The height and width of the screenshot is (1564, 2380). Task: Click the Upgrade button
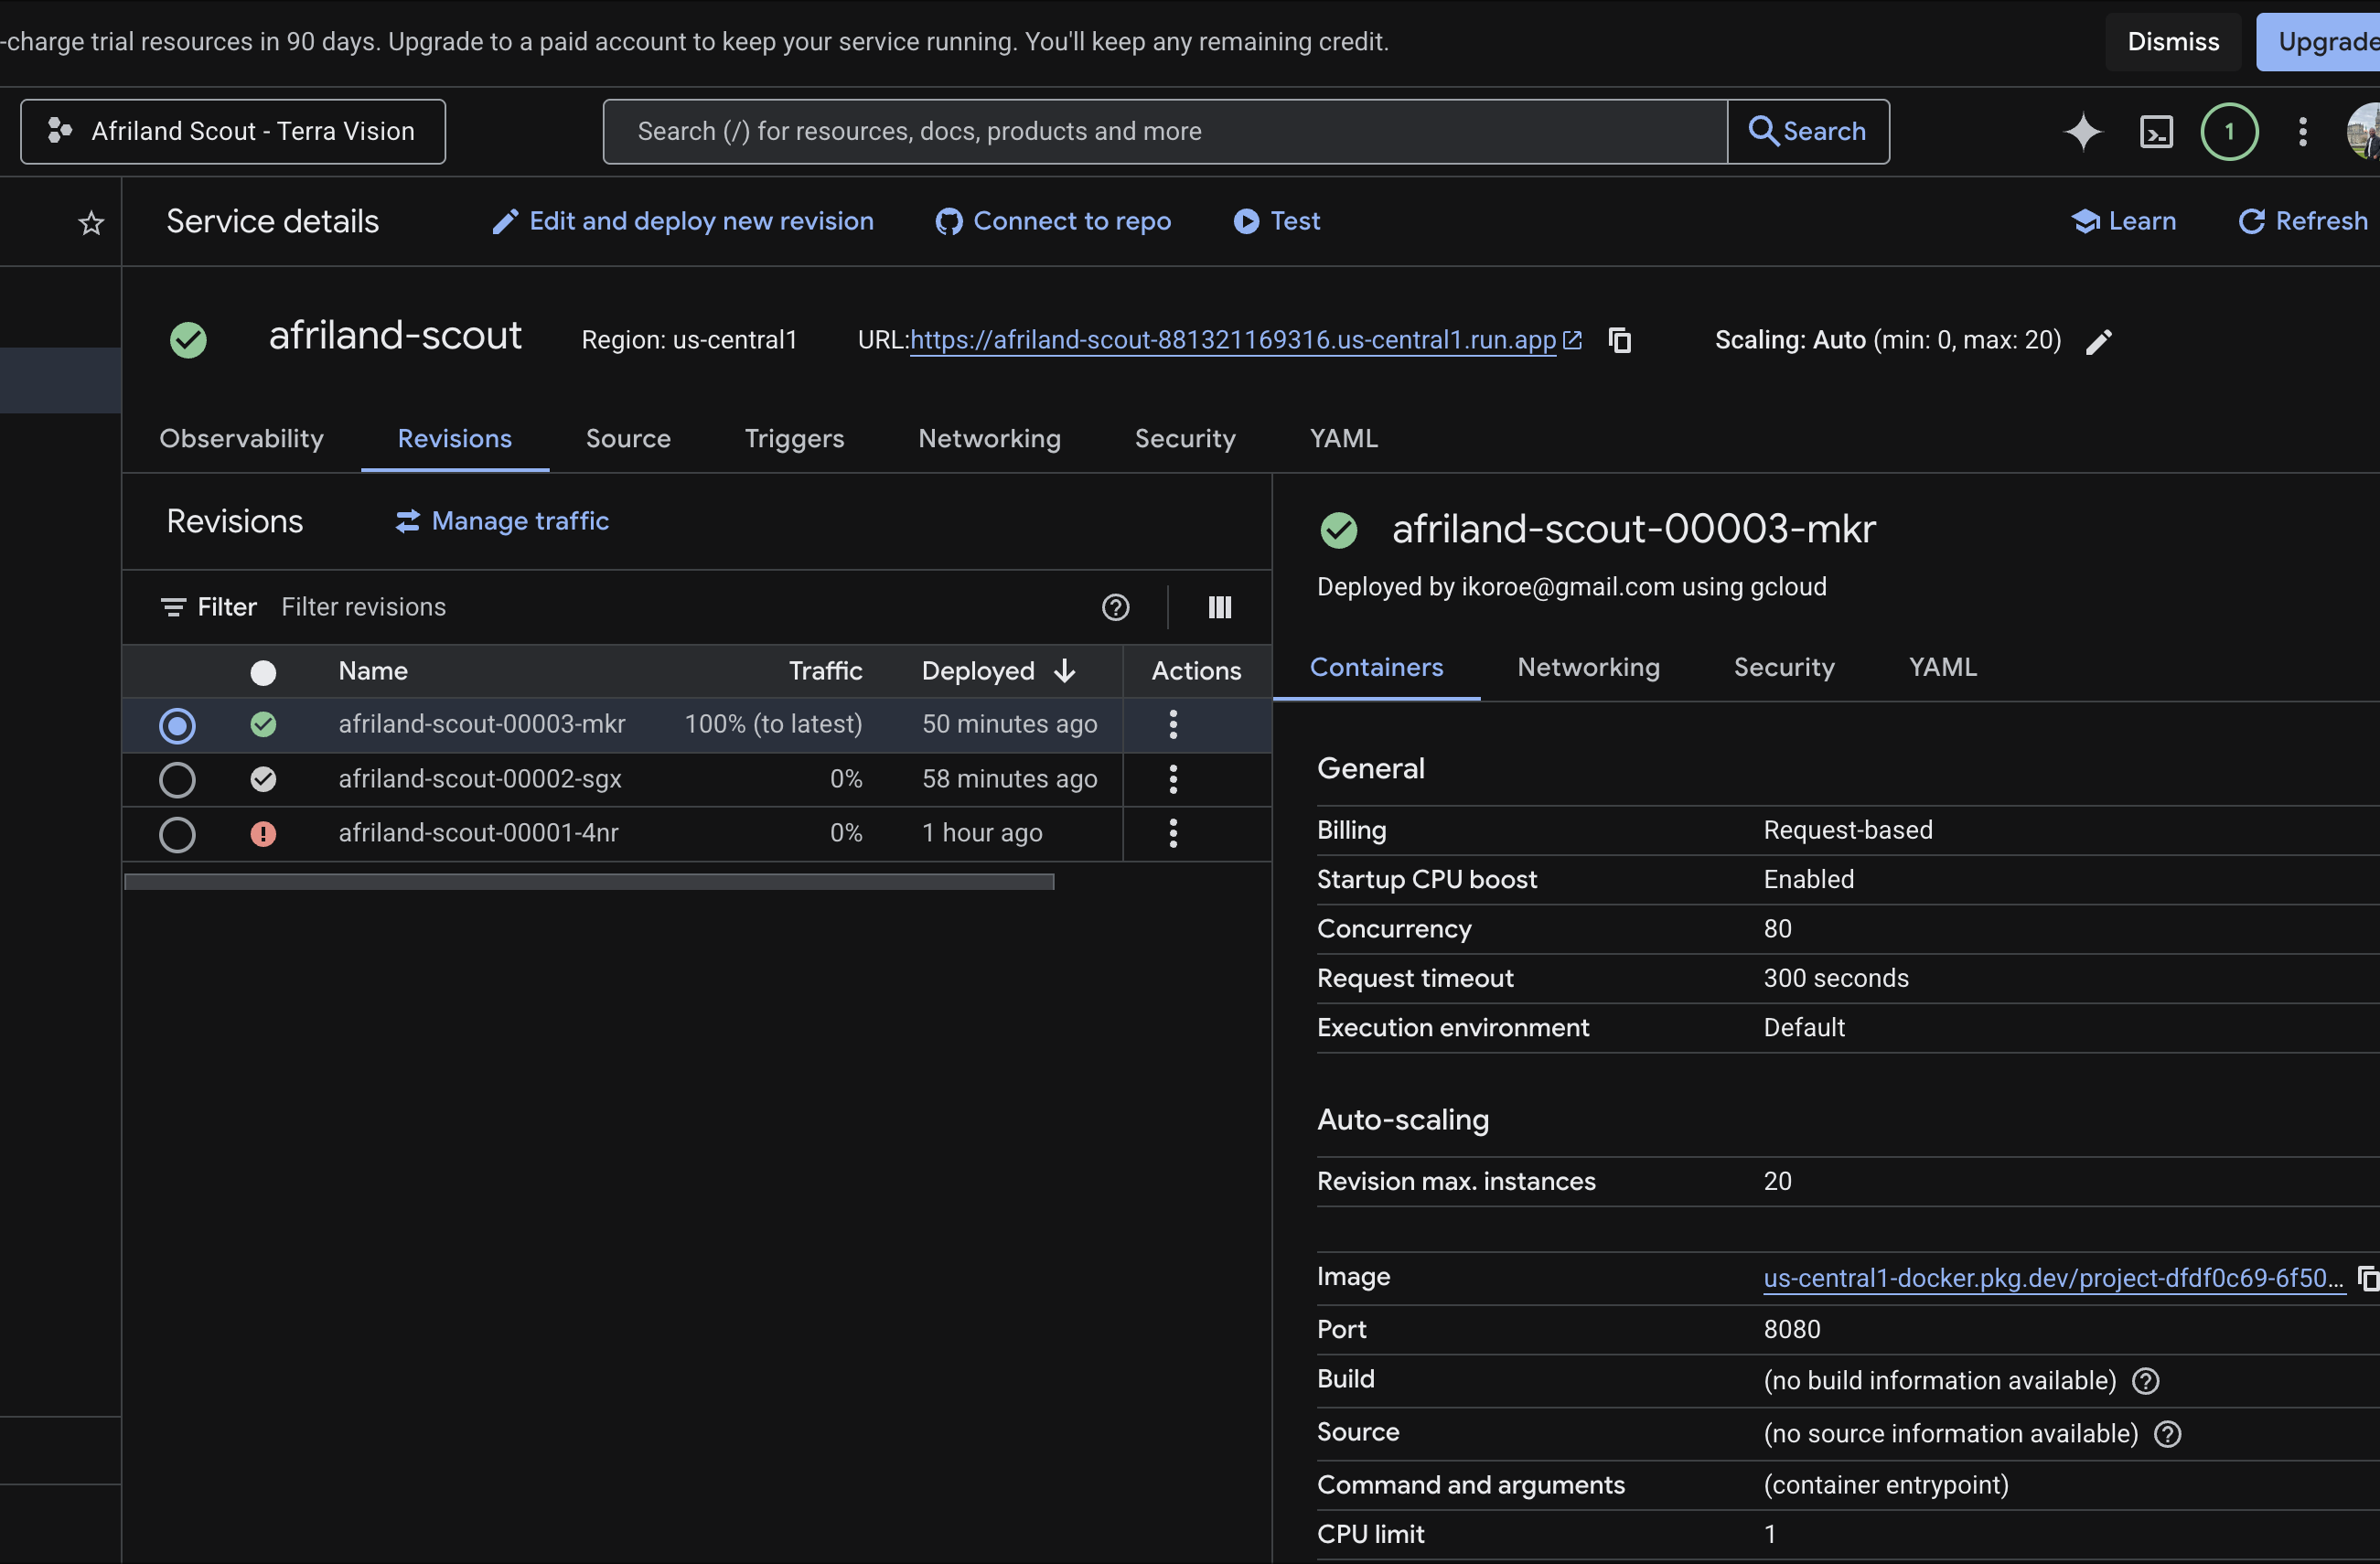[x=2318, y=41]
